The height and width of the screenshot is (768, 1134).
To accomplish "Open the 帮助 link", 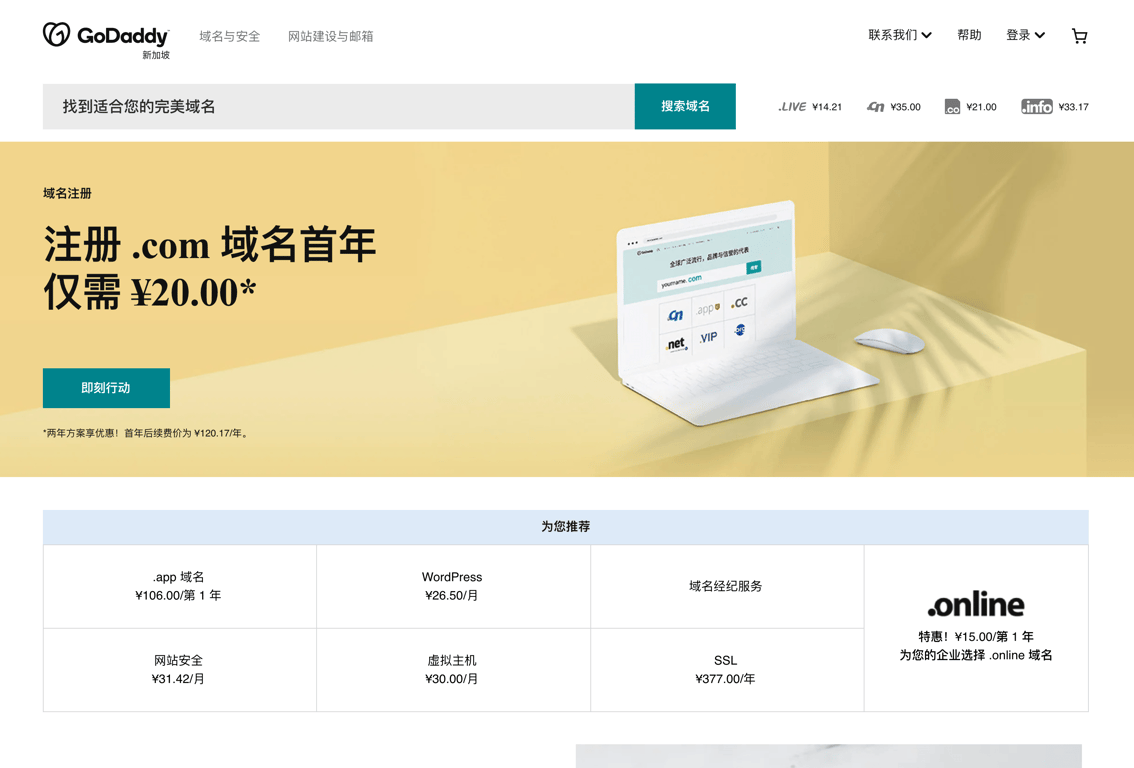I will pos(969,35).
